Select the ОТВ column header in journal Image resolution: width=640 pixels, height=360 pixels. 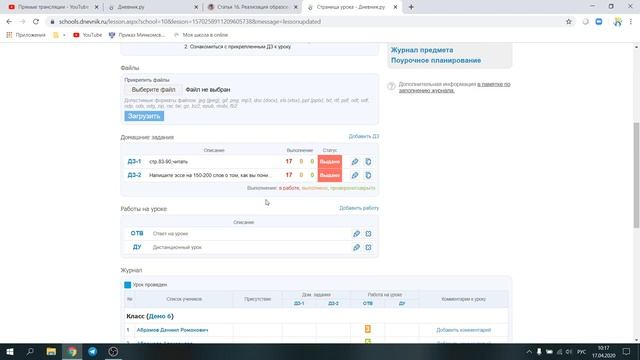pos(367,304)
